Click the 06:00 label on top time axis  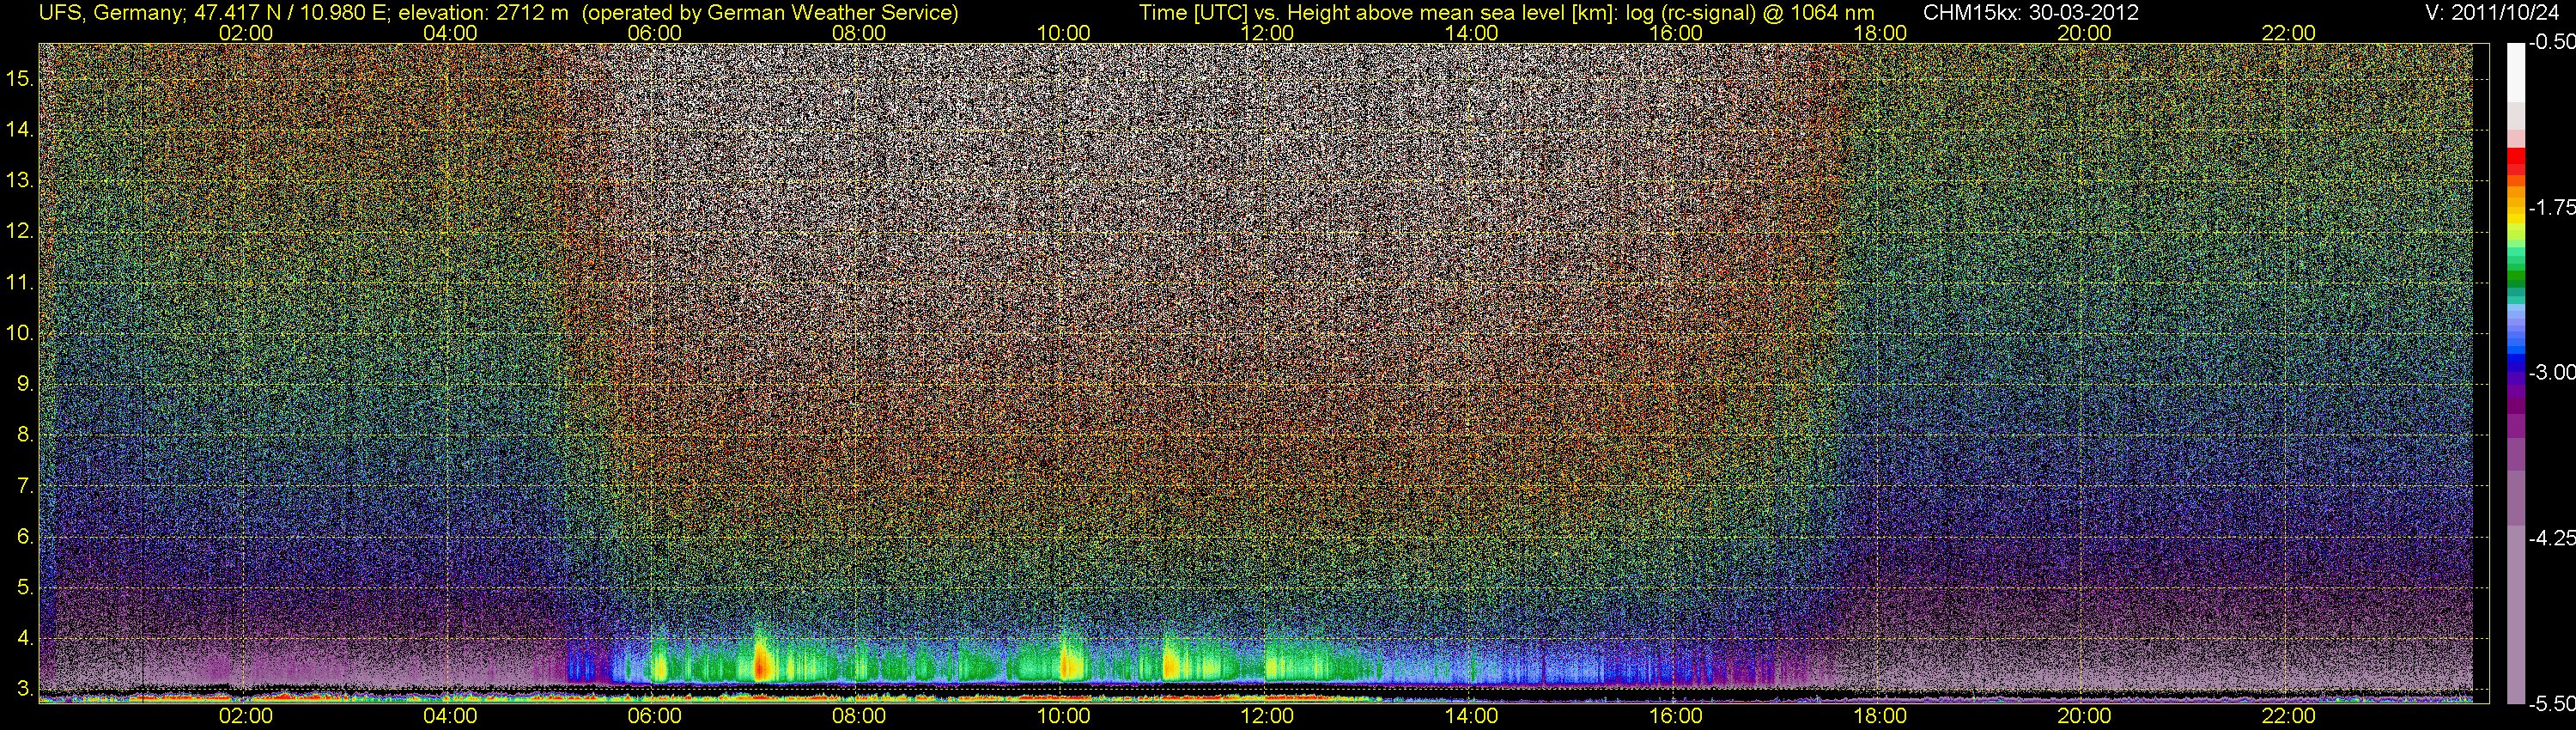[654, 33]
